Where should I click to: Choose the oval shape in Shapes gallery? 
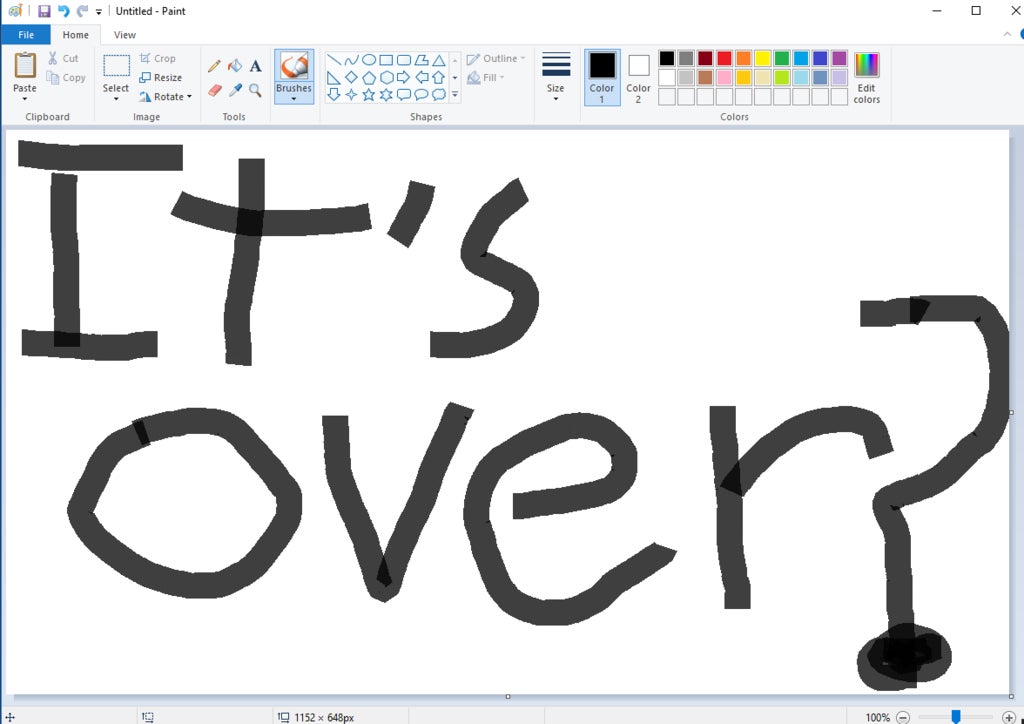click(368, 59)
